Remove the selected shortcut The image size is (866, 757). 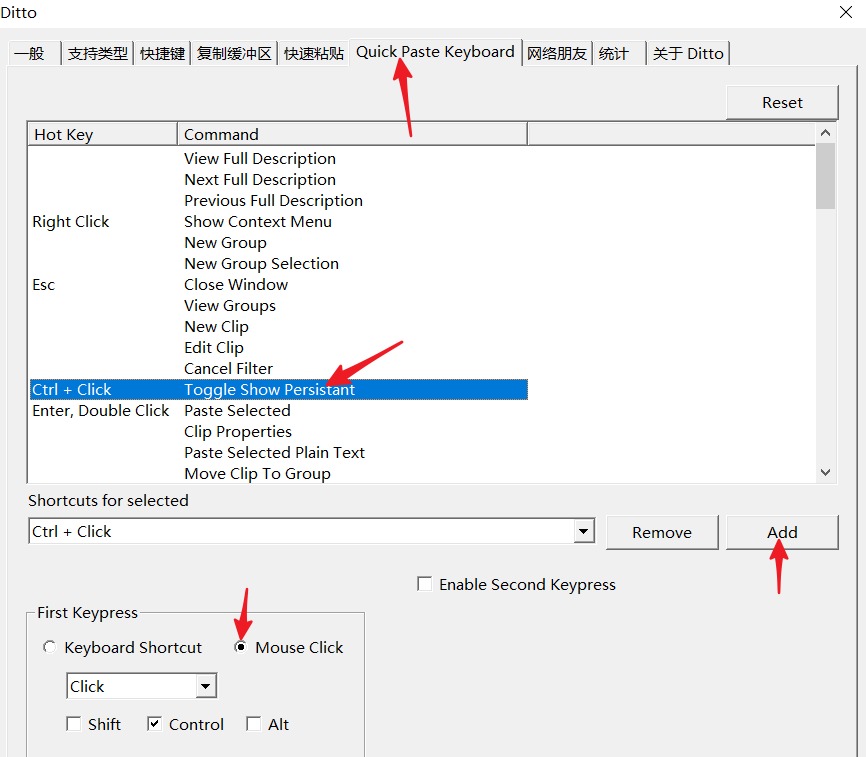[x=662, y=533]
